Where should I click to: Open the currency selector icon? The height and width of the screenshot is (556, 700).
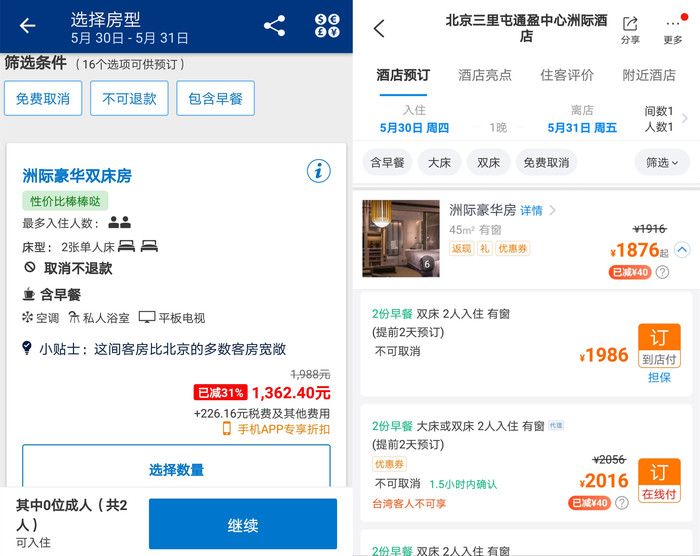[x=326, y=26]
